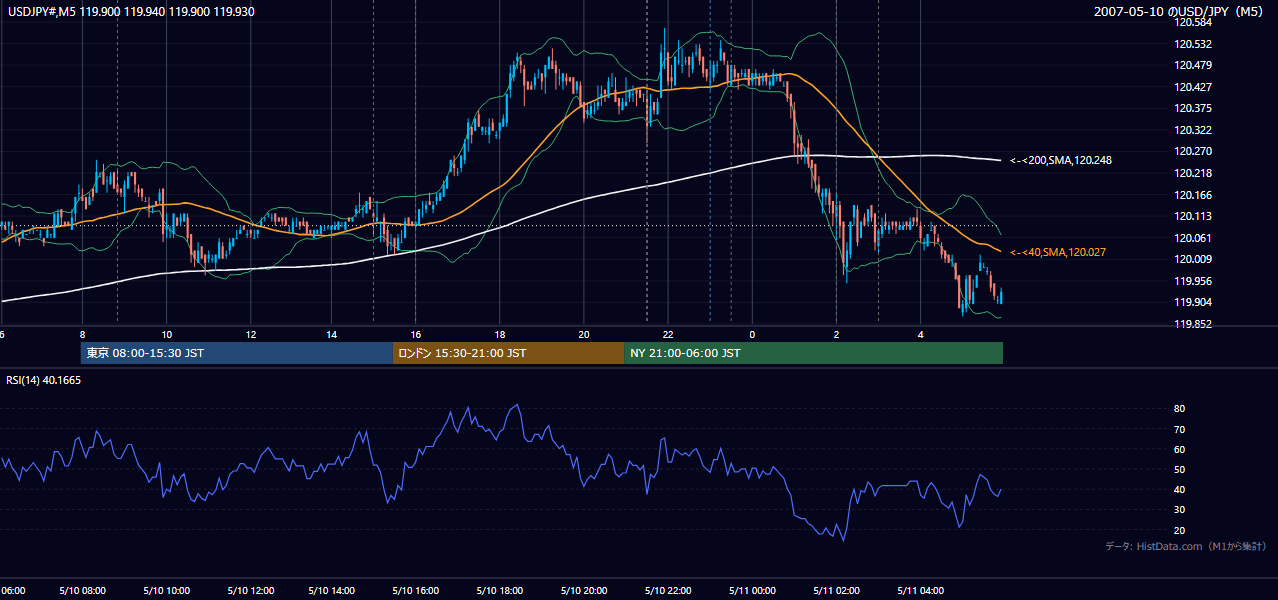Viewport: 1278px width, 600px height.
Task: Select the 東京 08:00-15:30 JST session bar
Action: [236, 353]
